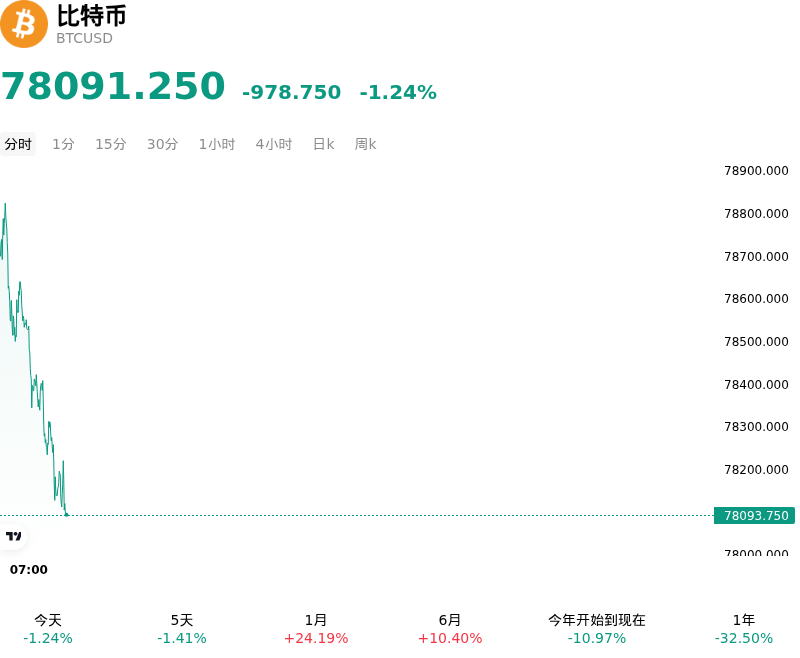Switch to the 15分 interval
Screen dimensions: 800x658
(111, 144)
